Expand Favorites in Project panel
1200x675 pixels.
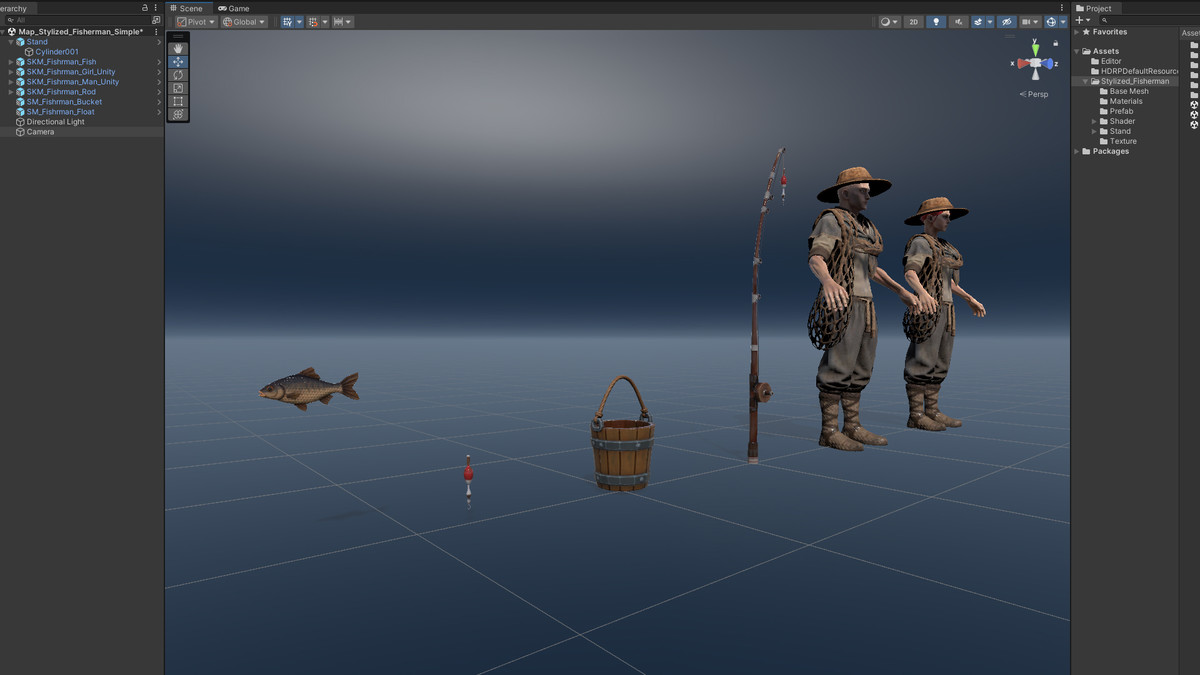coord(1077,32)
